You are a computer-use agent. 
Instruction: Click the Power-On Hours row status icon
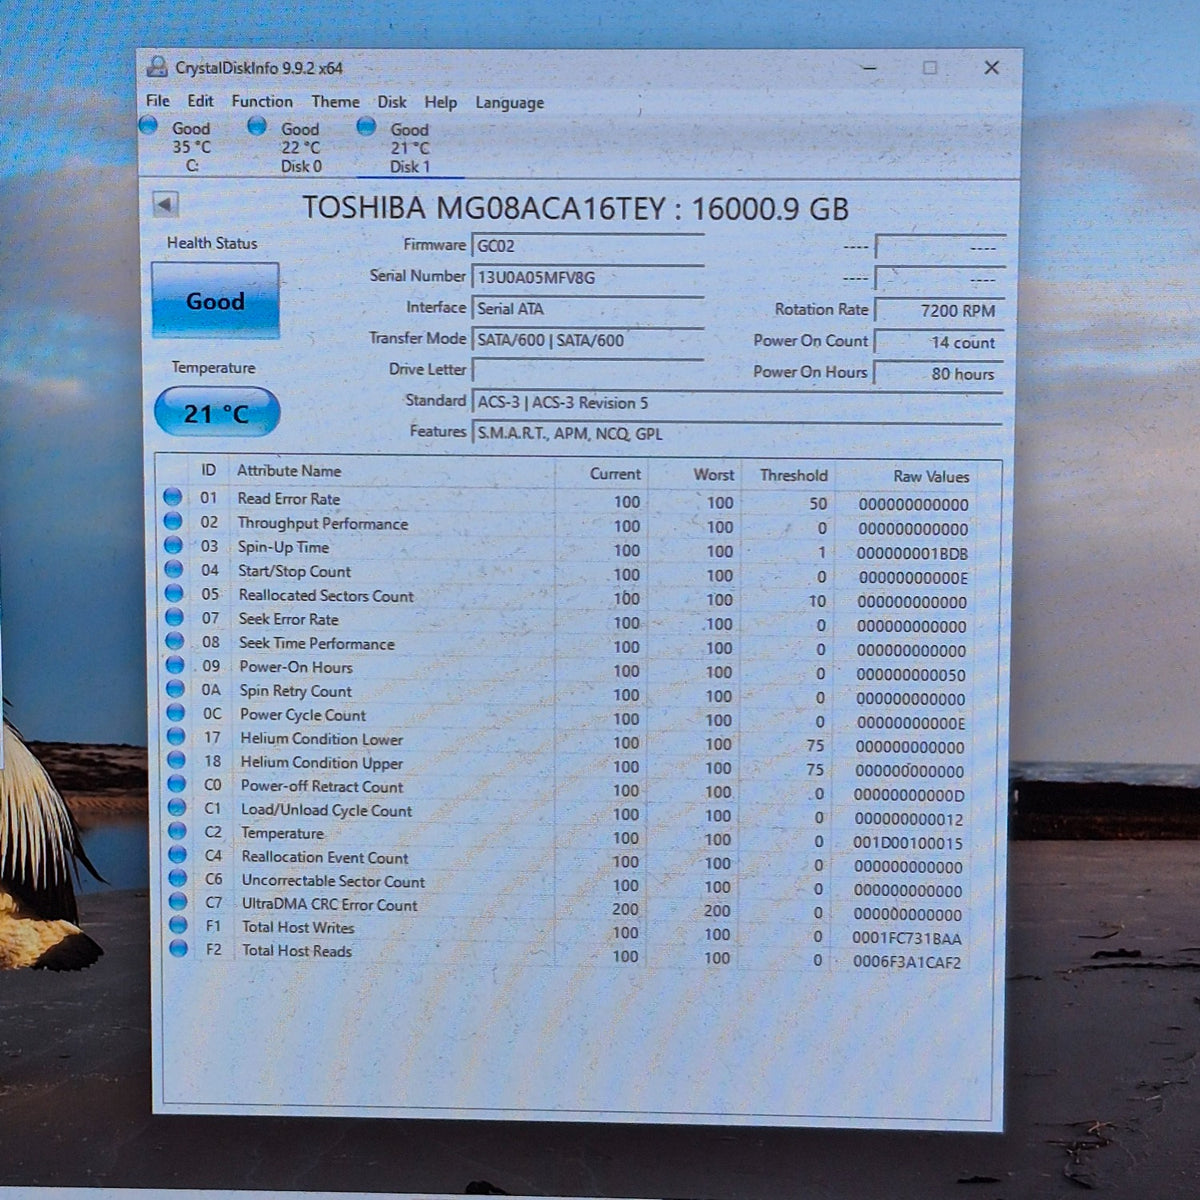click(x=175, y=665)
